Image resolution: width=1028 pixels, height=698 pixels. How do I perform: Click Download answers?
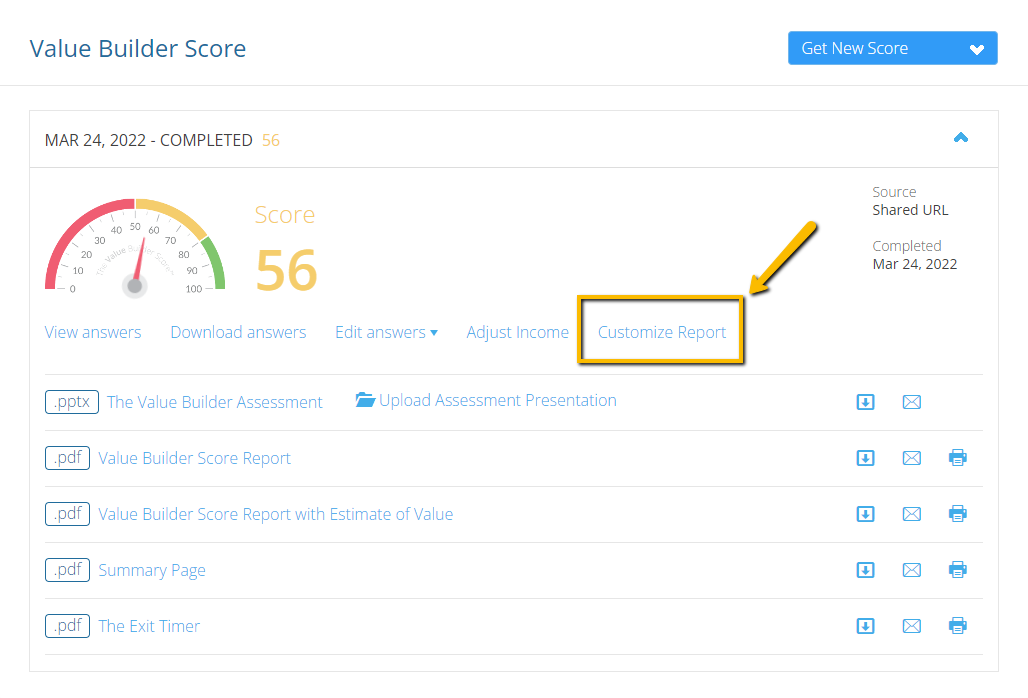238,332
